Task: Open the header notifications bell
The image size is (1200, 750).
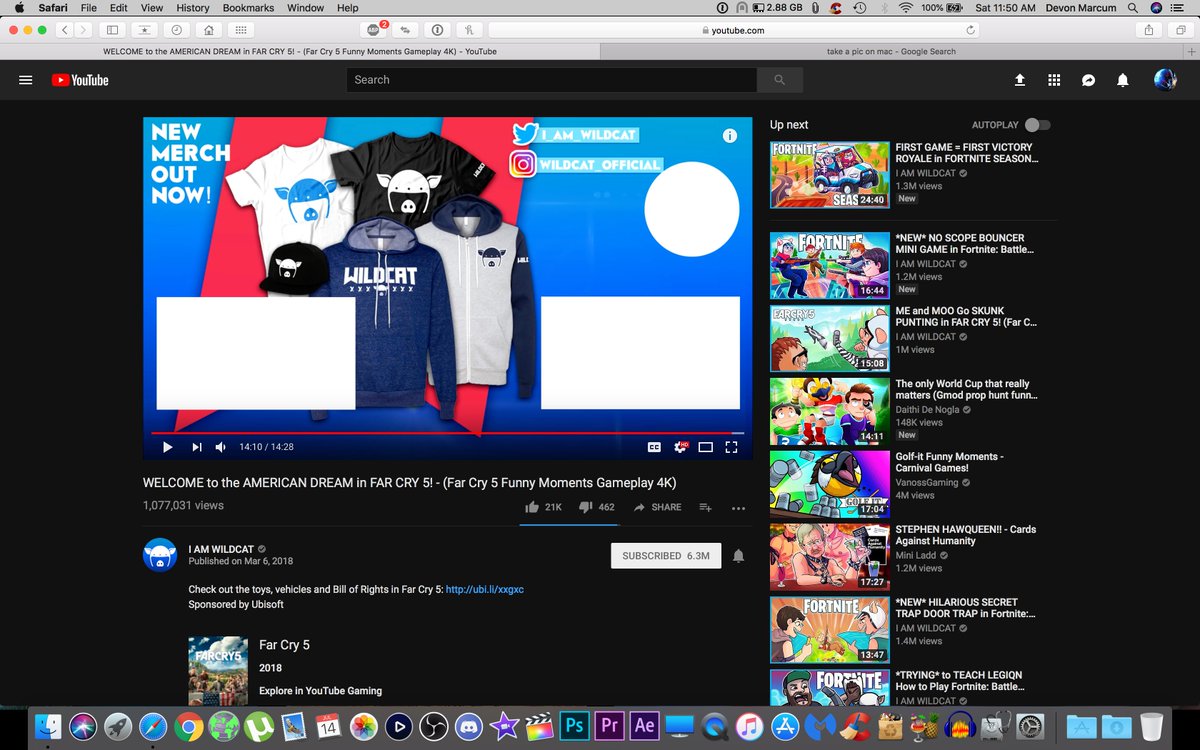Action: click(x=1122, y=80)
